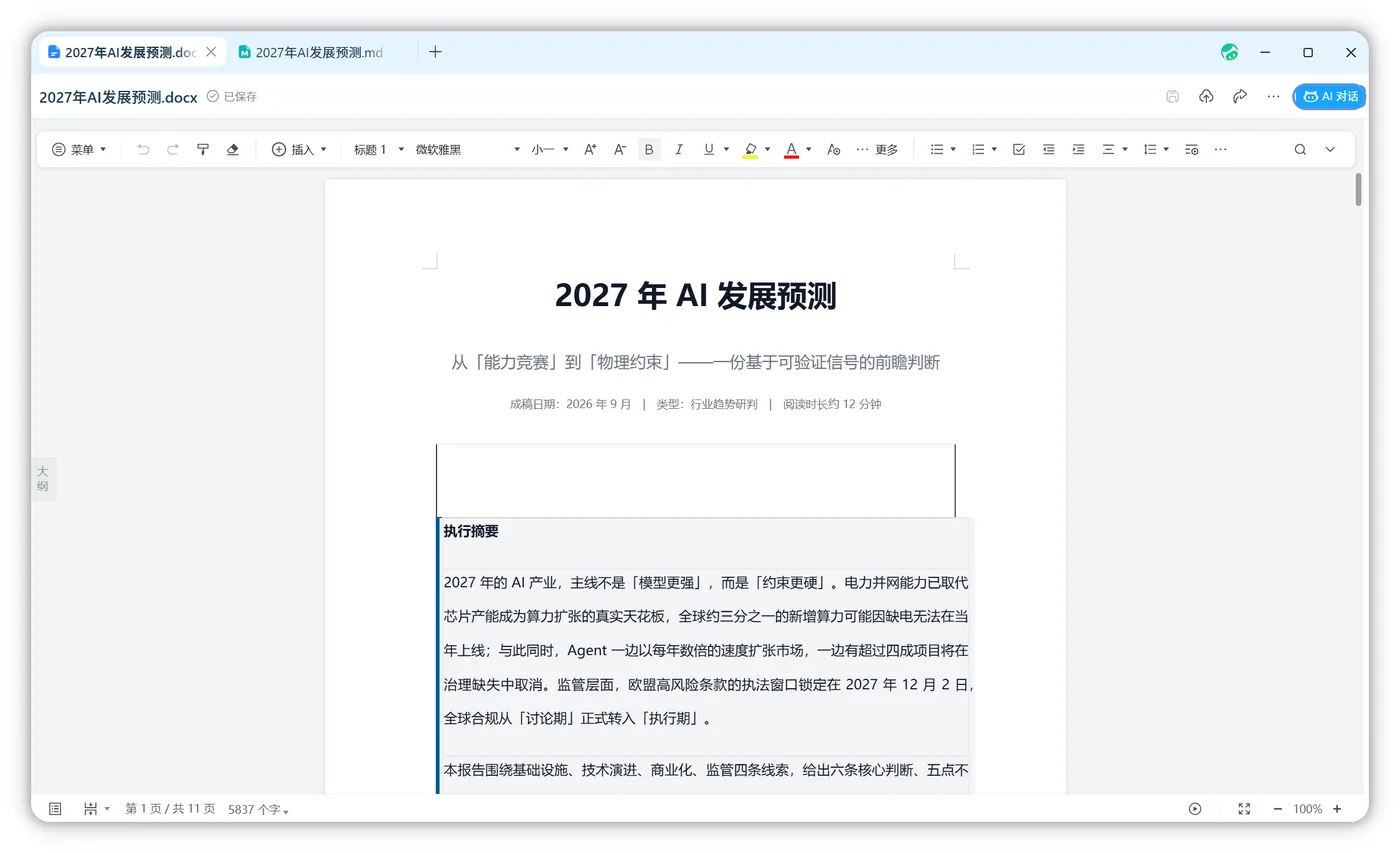1400x853 pixels.
Task: Zoom in with the plus button
Action: [1337, 808]
